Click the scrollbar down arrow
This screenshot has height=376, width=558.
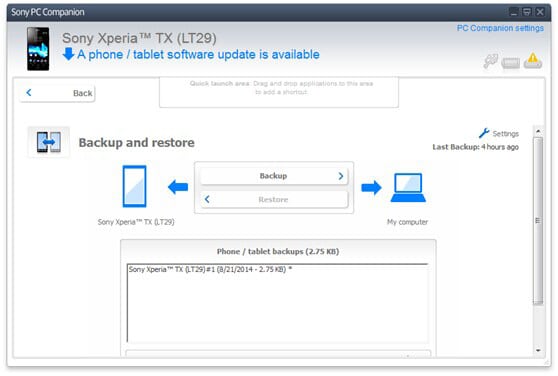(538, 350)
